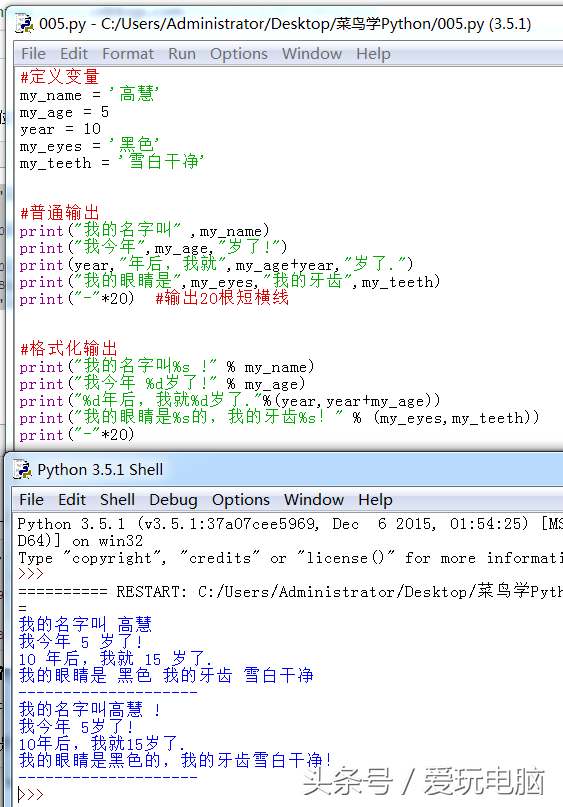Viewport: 563px width, 807px height.
Task: Click code line print("我今年 %d岁了!" % my_age)
Action: click(x=163, y=383)
